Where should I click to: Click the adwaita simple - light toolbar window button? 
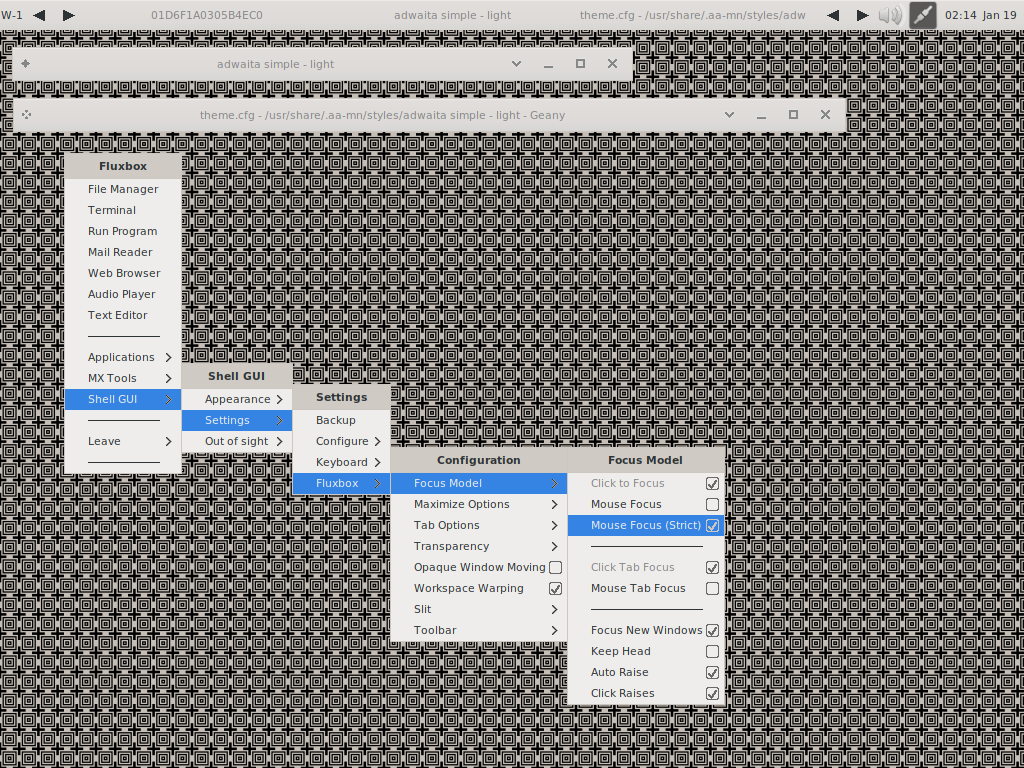pyautogui.click(x=452, y=15)
